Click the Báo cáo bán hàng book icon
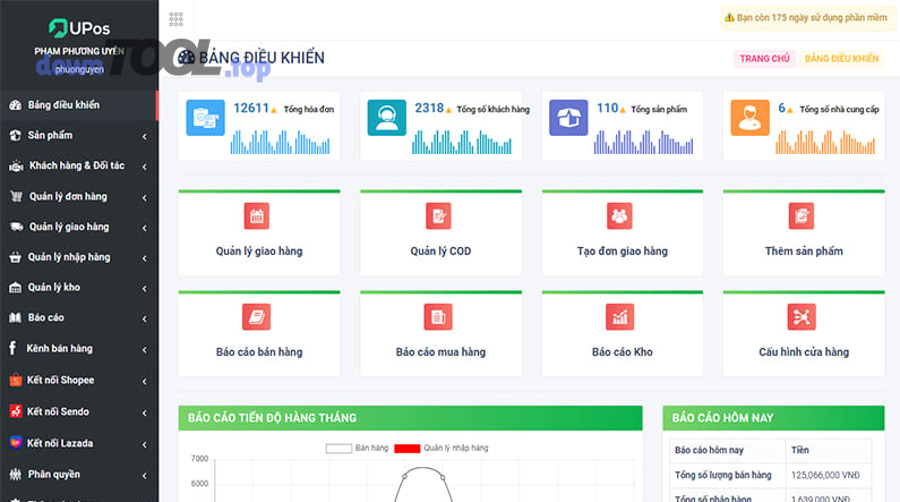Viewport: 900px width, 502px height. (x=257, y=317)
